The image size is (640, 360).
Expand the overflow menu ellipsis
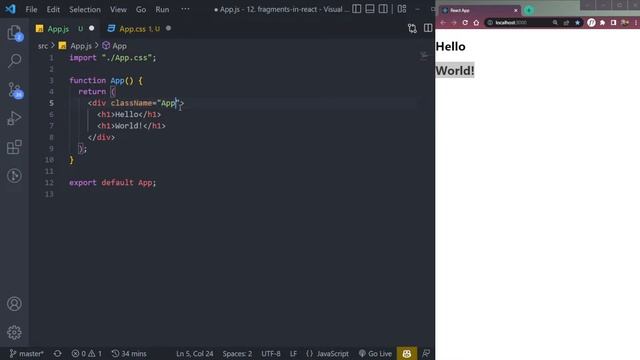tap(185, 9)
